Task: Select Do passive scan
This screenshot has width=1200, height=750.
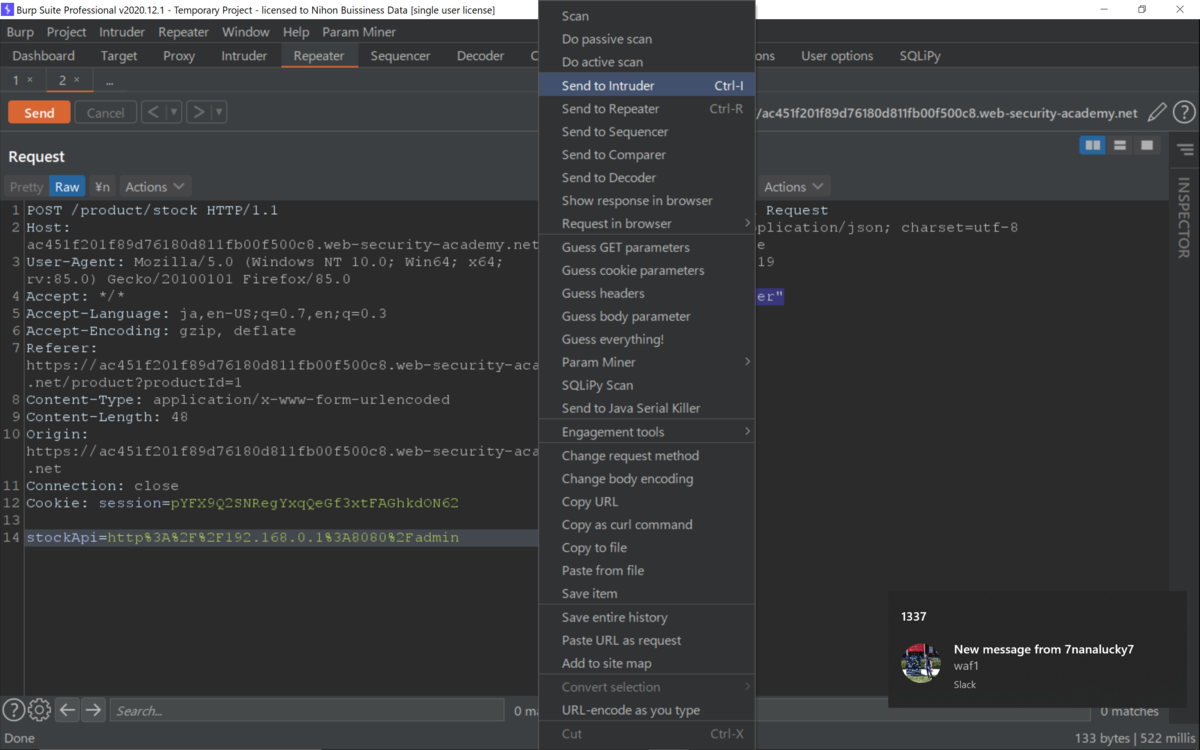Action: pos(646,39)
